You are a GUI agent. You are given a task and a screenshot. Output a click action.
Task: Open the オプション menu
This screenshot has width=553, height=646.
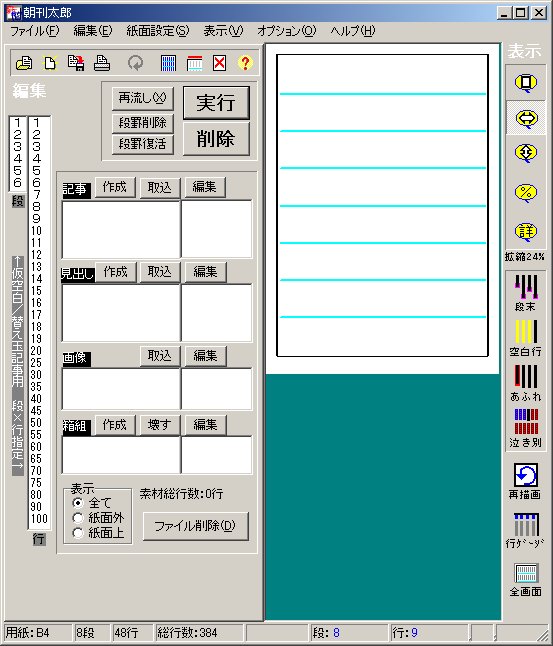[286, 31]
